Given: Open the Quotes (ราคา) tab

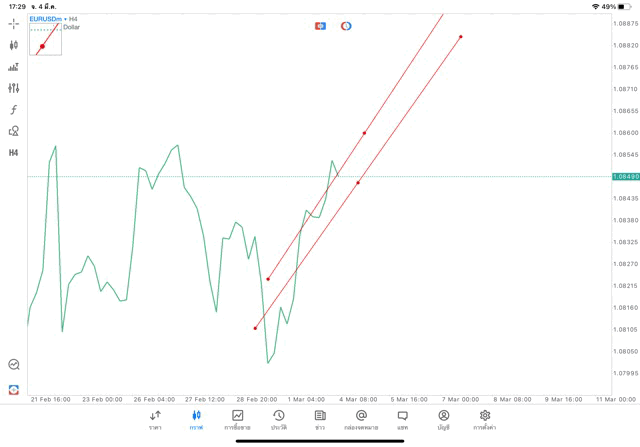Looking at the screenshot, I should tap(155, 419).
